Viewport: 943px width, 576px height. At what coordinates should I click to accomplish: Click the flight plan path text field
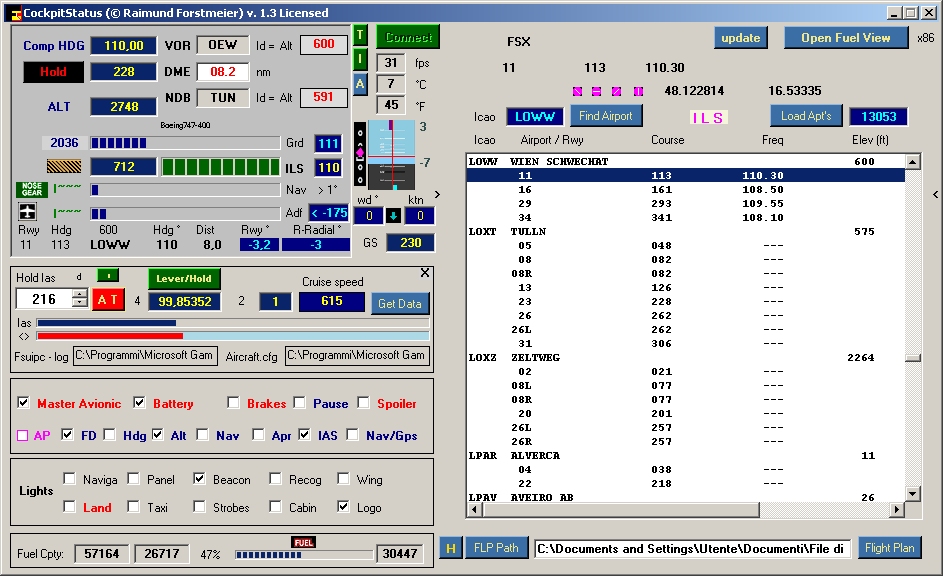692,549
